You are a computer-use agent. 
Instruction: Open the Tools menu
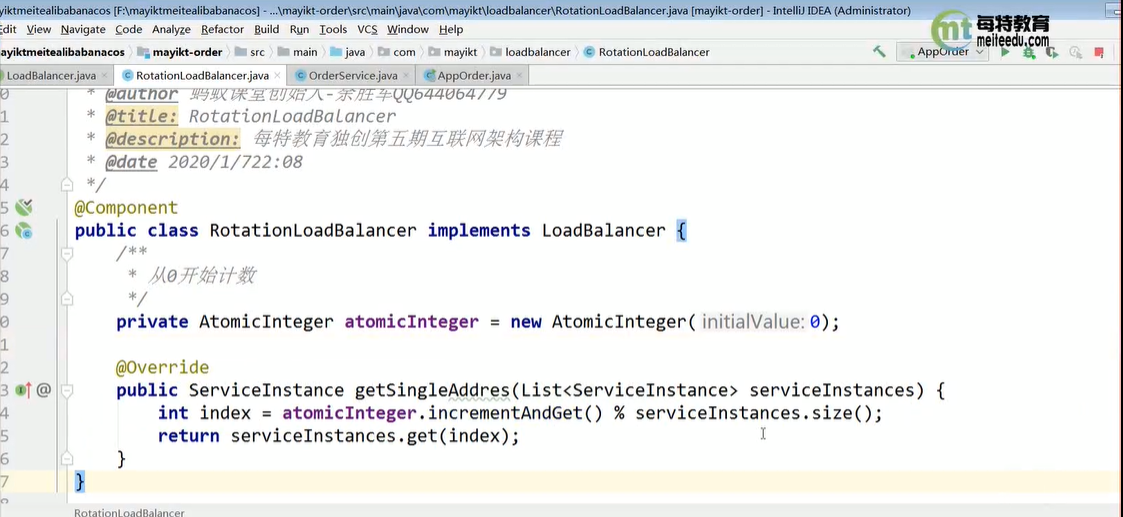click(333, 29)
